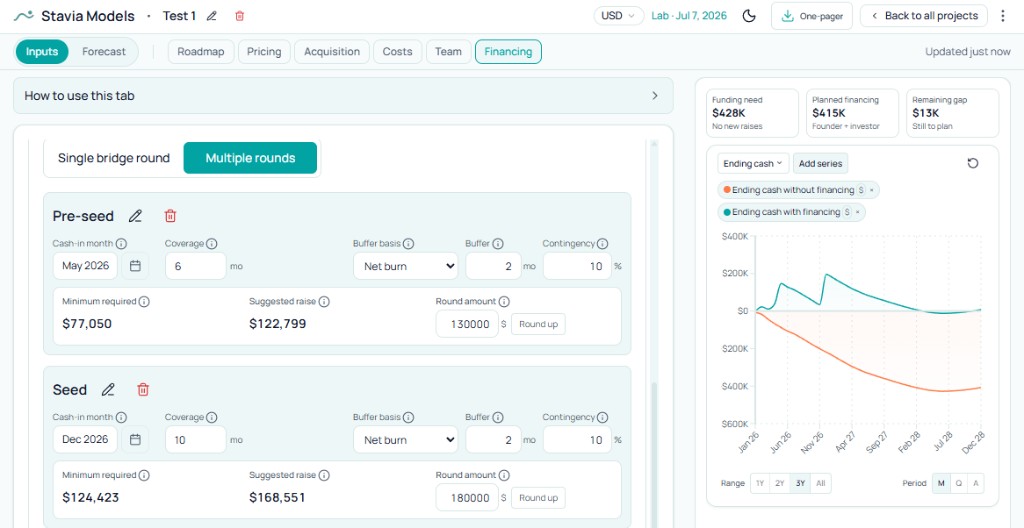Viewport: 1024px width, 528px height.
Task: Open Pre-seed Buffer basis Net burn dropdown
Action: 406,266
